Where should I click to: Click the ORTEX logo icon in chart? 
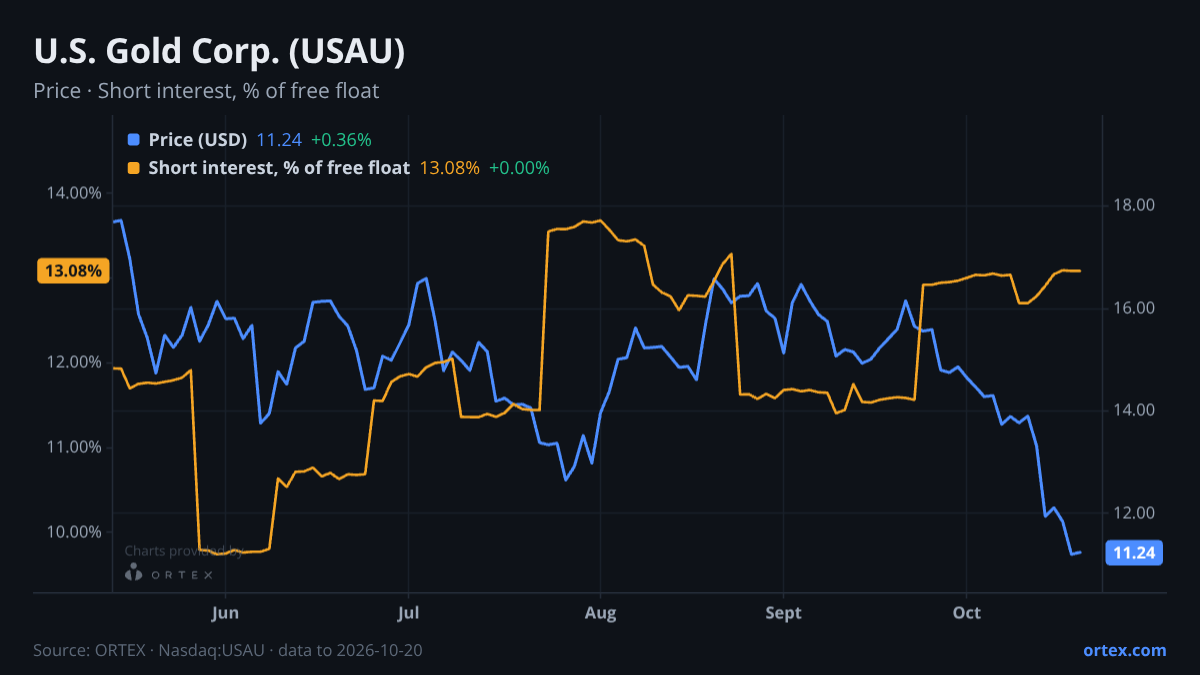coord(134,573)
